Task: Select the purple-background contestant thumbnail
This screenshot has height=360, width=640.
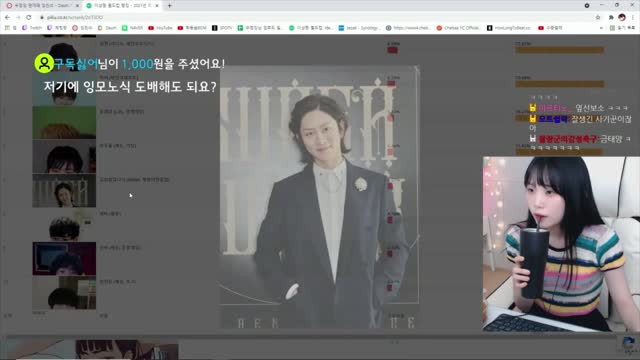Action: (64, 258)
